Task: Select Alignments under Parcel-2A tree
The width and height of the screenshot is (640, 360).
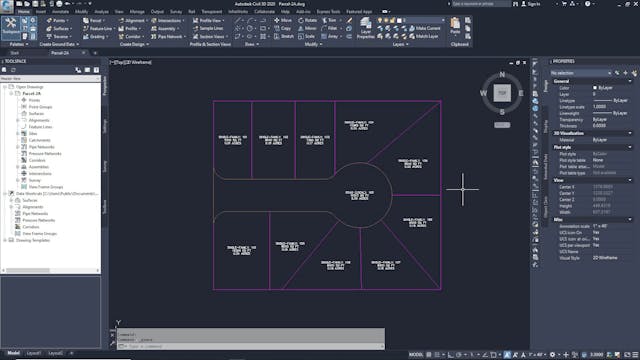Action: 39,120
